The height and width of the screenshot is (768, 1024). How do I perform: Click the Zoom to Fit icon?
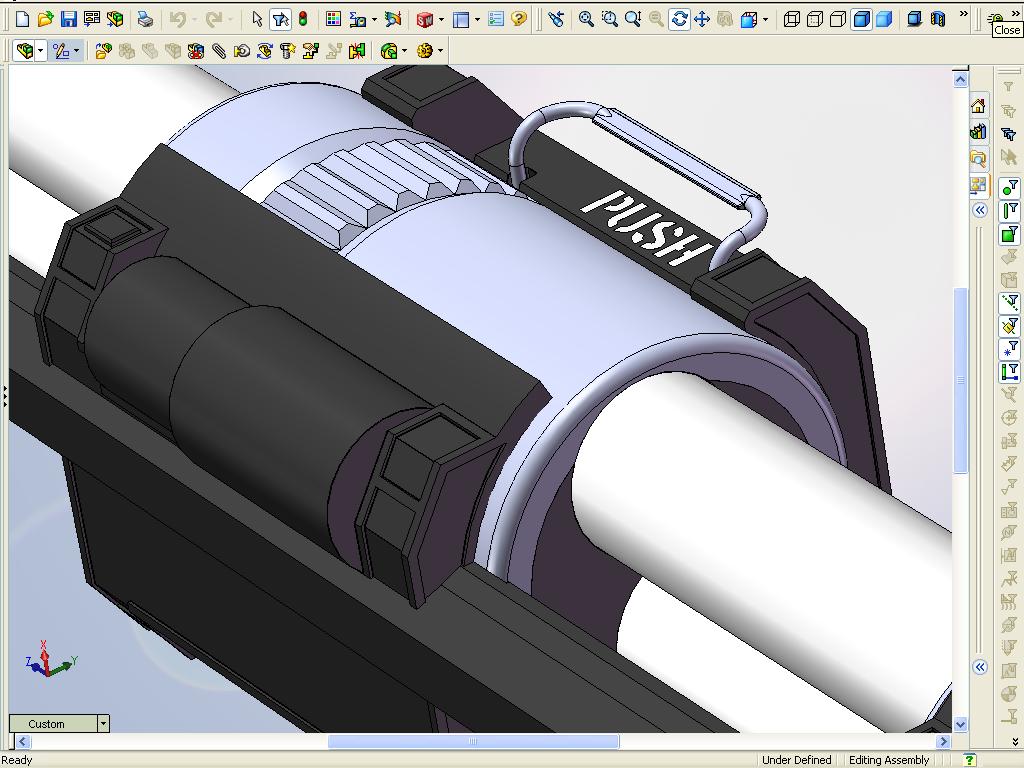point(586,19)
